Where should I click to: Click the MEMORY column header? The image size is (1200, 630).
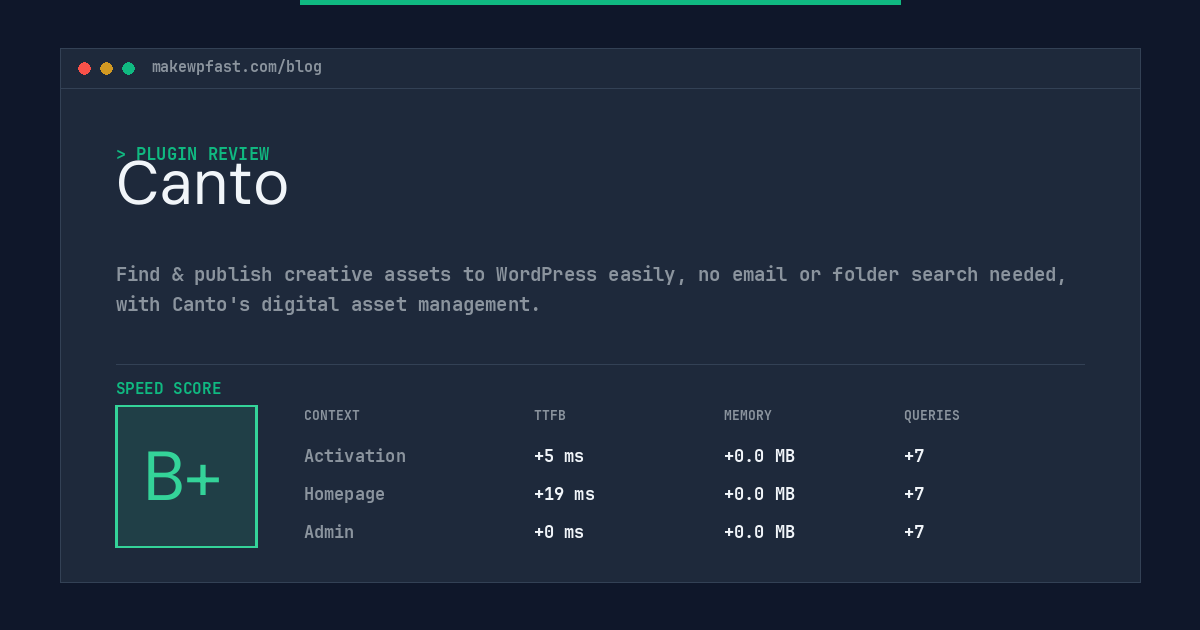coord(748,416)
